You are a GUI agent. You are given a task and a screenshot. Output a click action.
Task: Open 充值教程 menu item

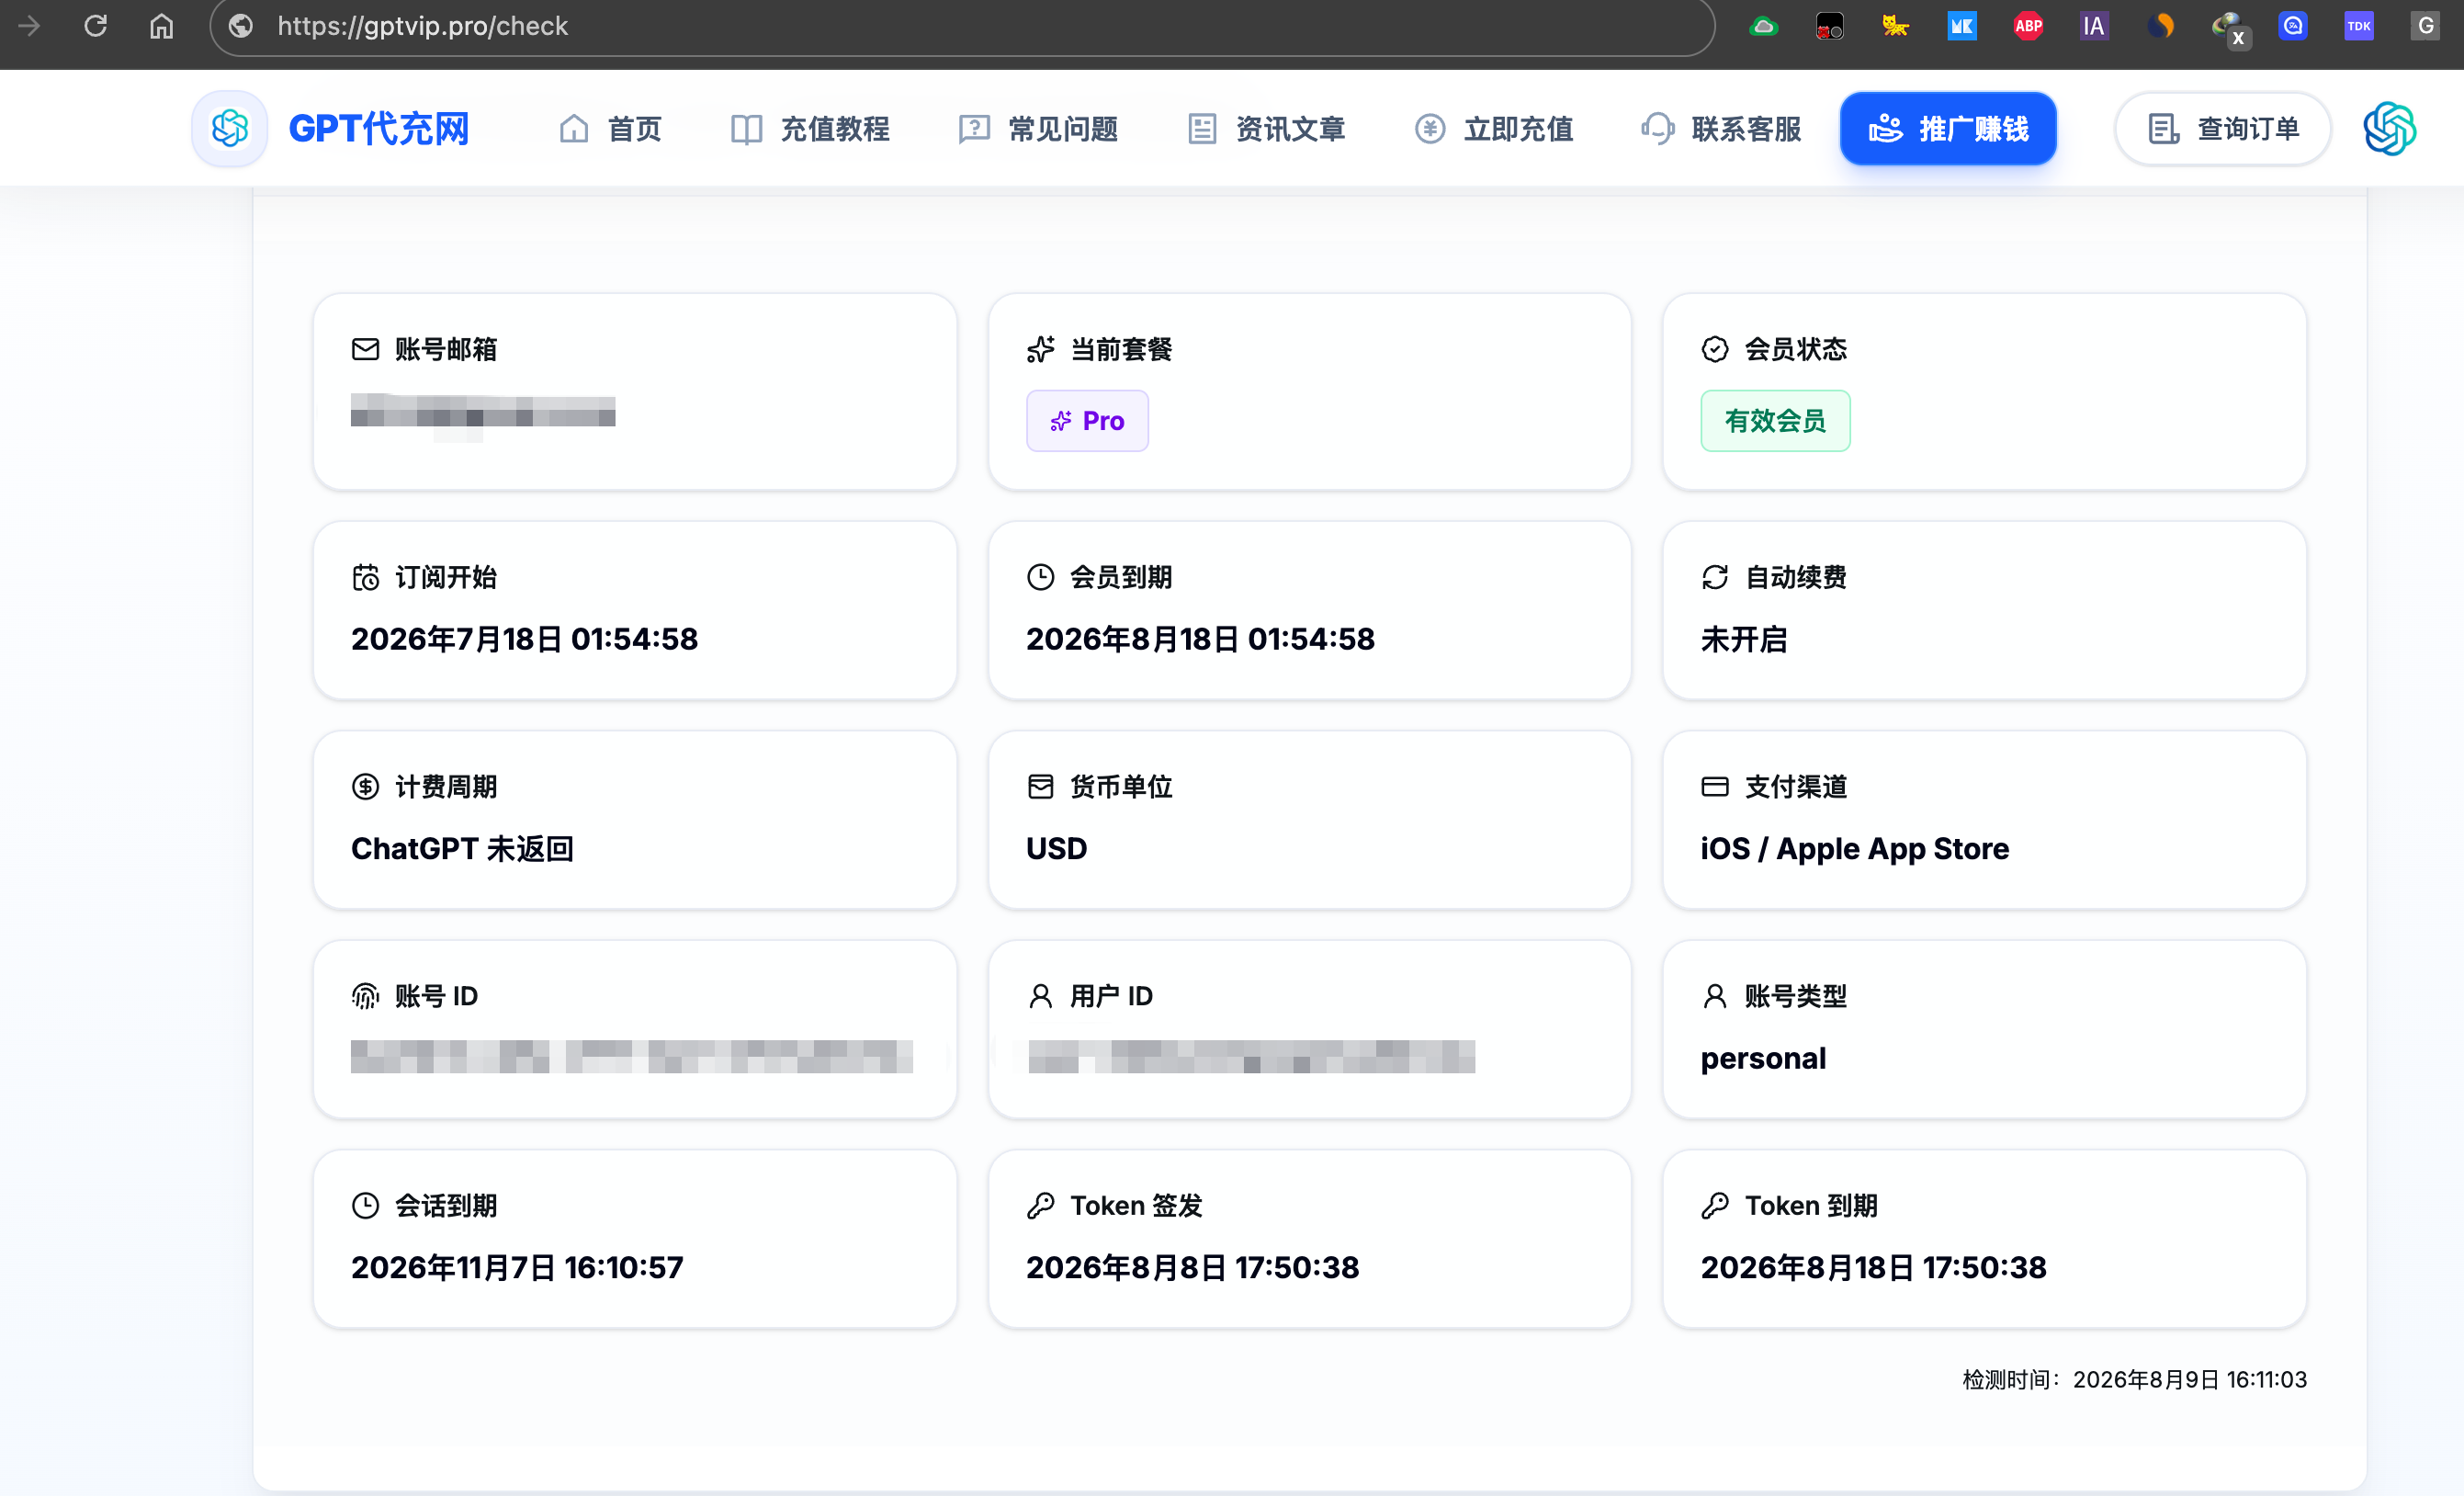click(x=809, y=128)
